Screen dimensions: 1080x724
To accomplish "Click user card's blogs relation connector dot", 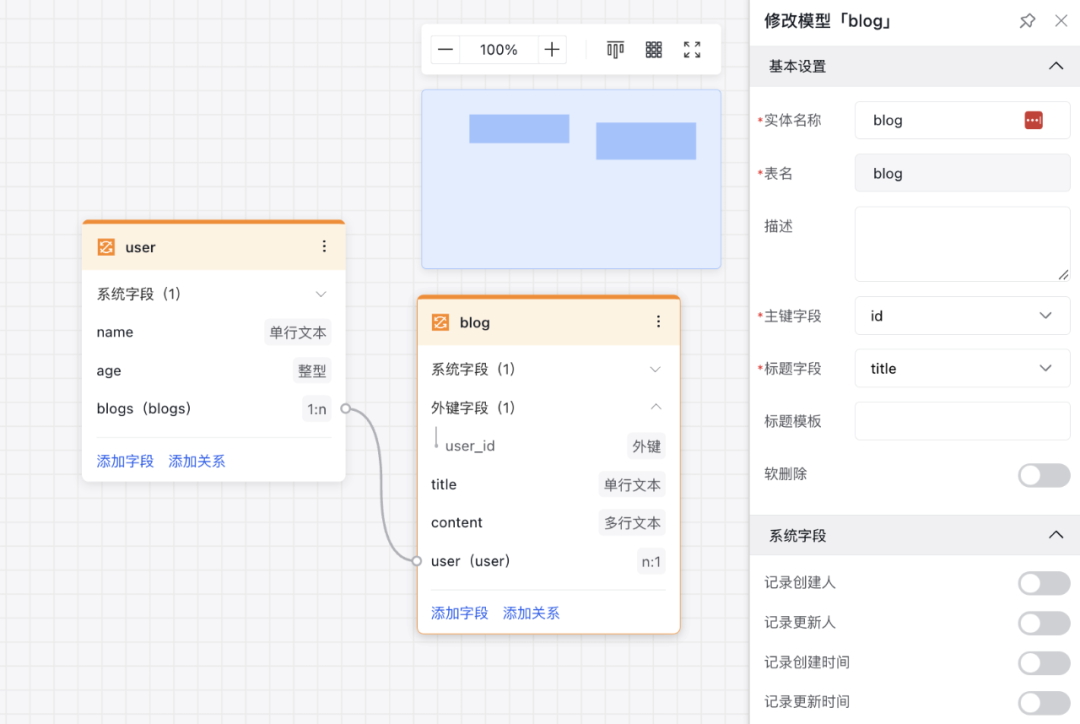I will point(346,408).
